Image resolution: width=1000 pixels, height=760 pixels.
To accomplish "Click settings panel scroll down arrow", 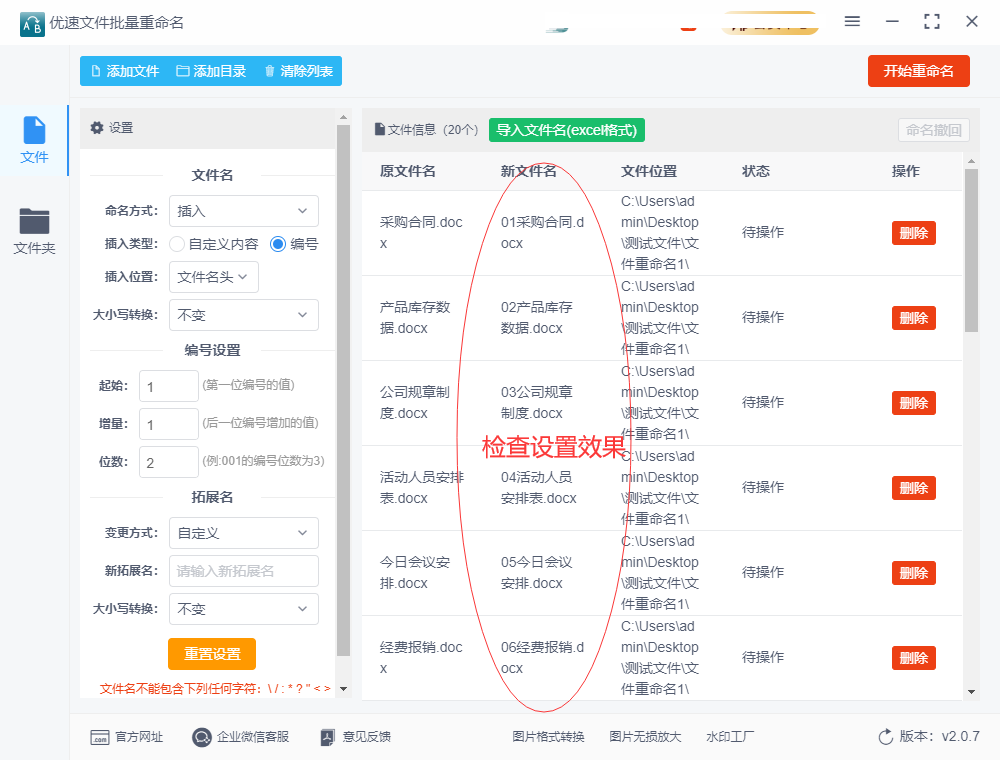I will [343, 689].
